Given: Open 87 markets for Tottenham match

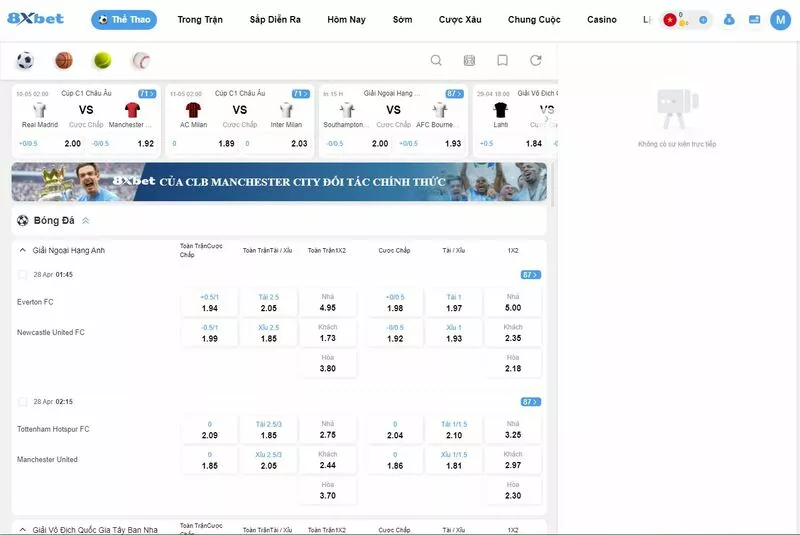Looking at the screenshot, I should tap(531, 402).
